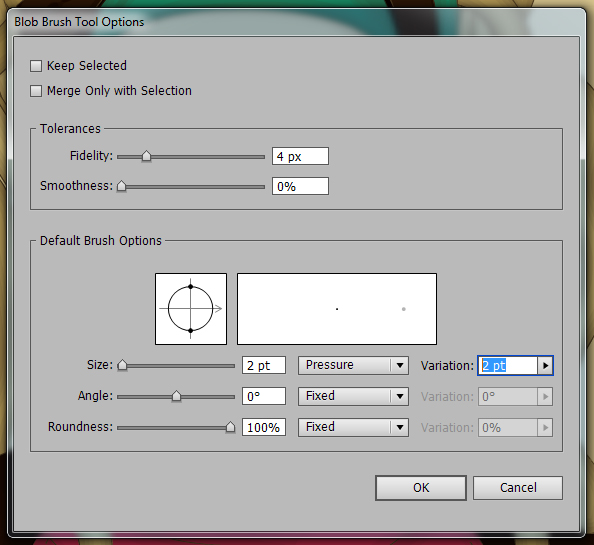The image size is (594, 545).
Task: Click the brush shape angle preview
Action: tap(191, 309)
